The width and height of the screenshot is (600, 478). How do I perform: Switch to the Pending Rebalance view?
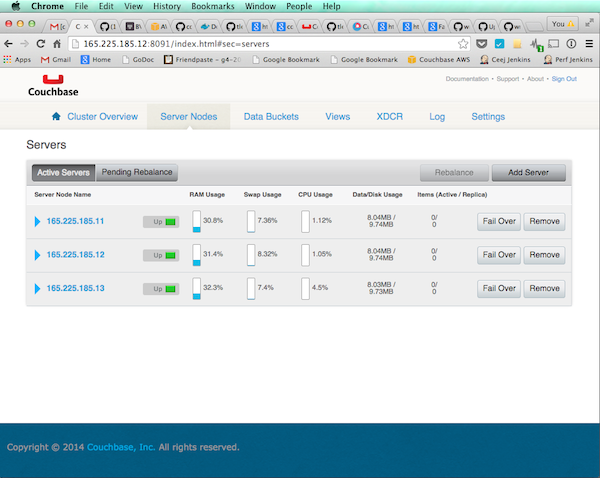coord(137,172)
